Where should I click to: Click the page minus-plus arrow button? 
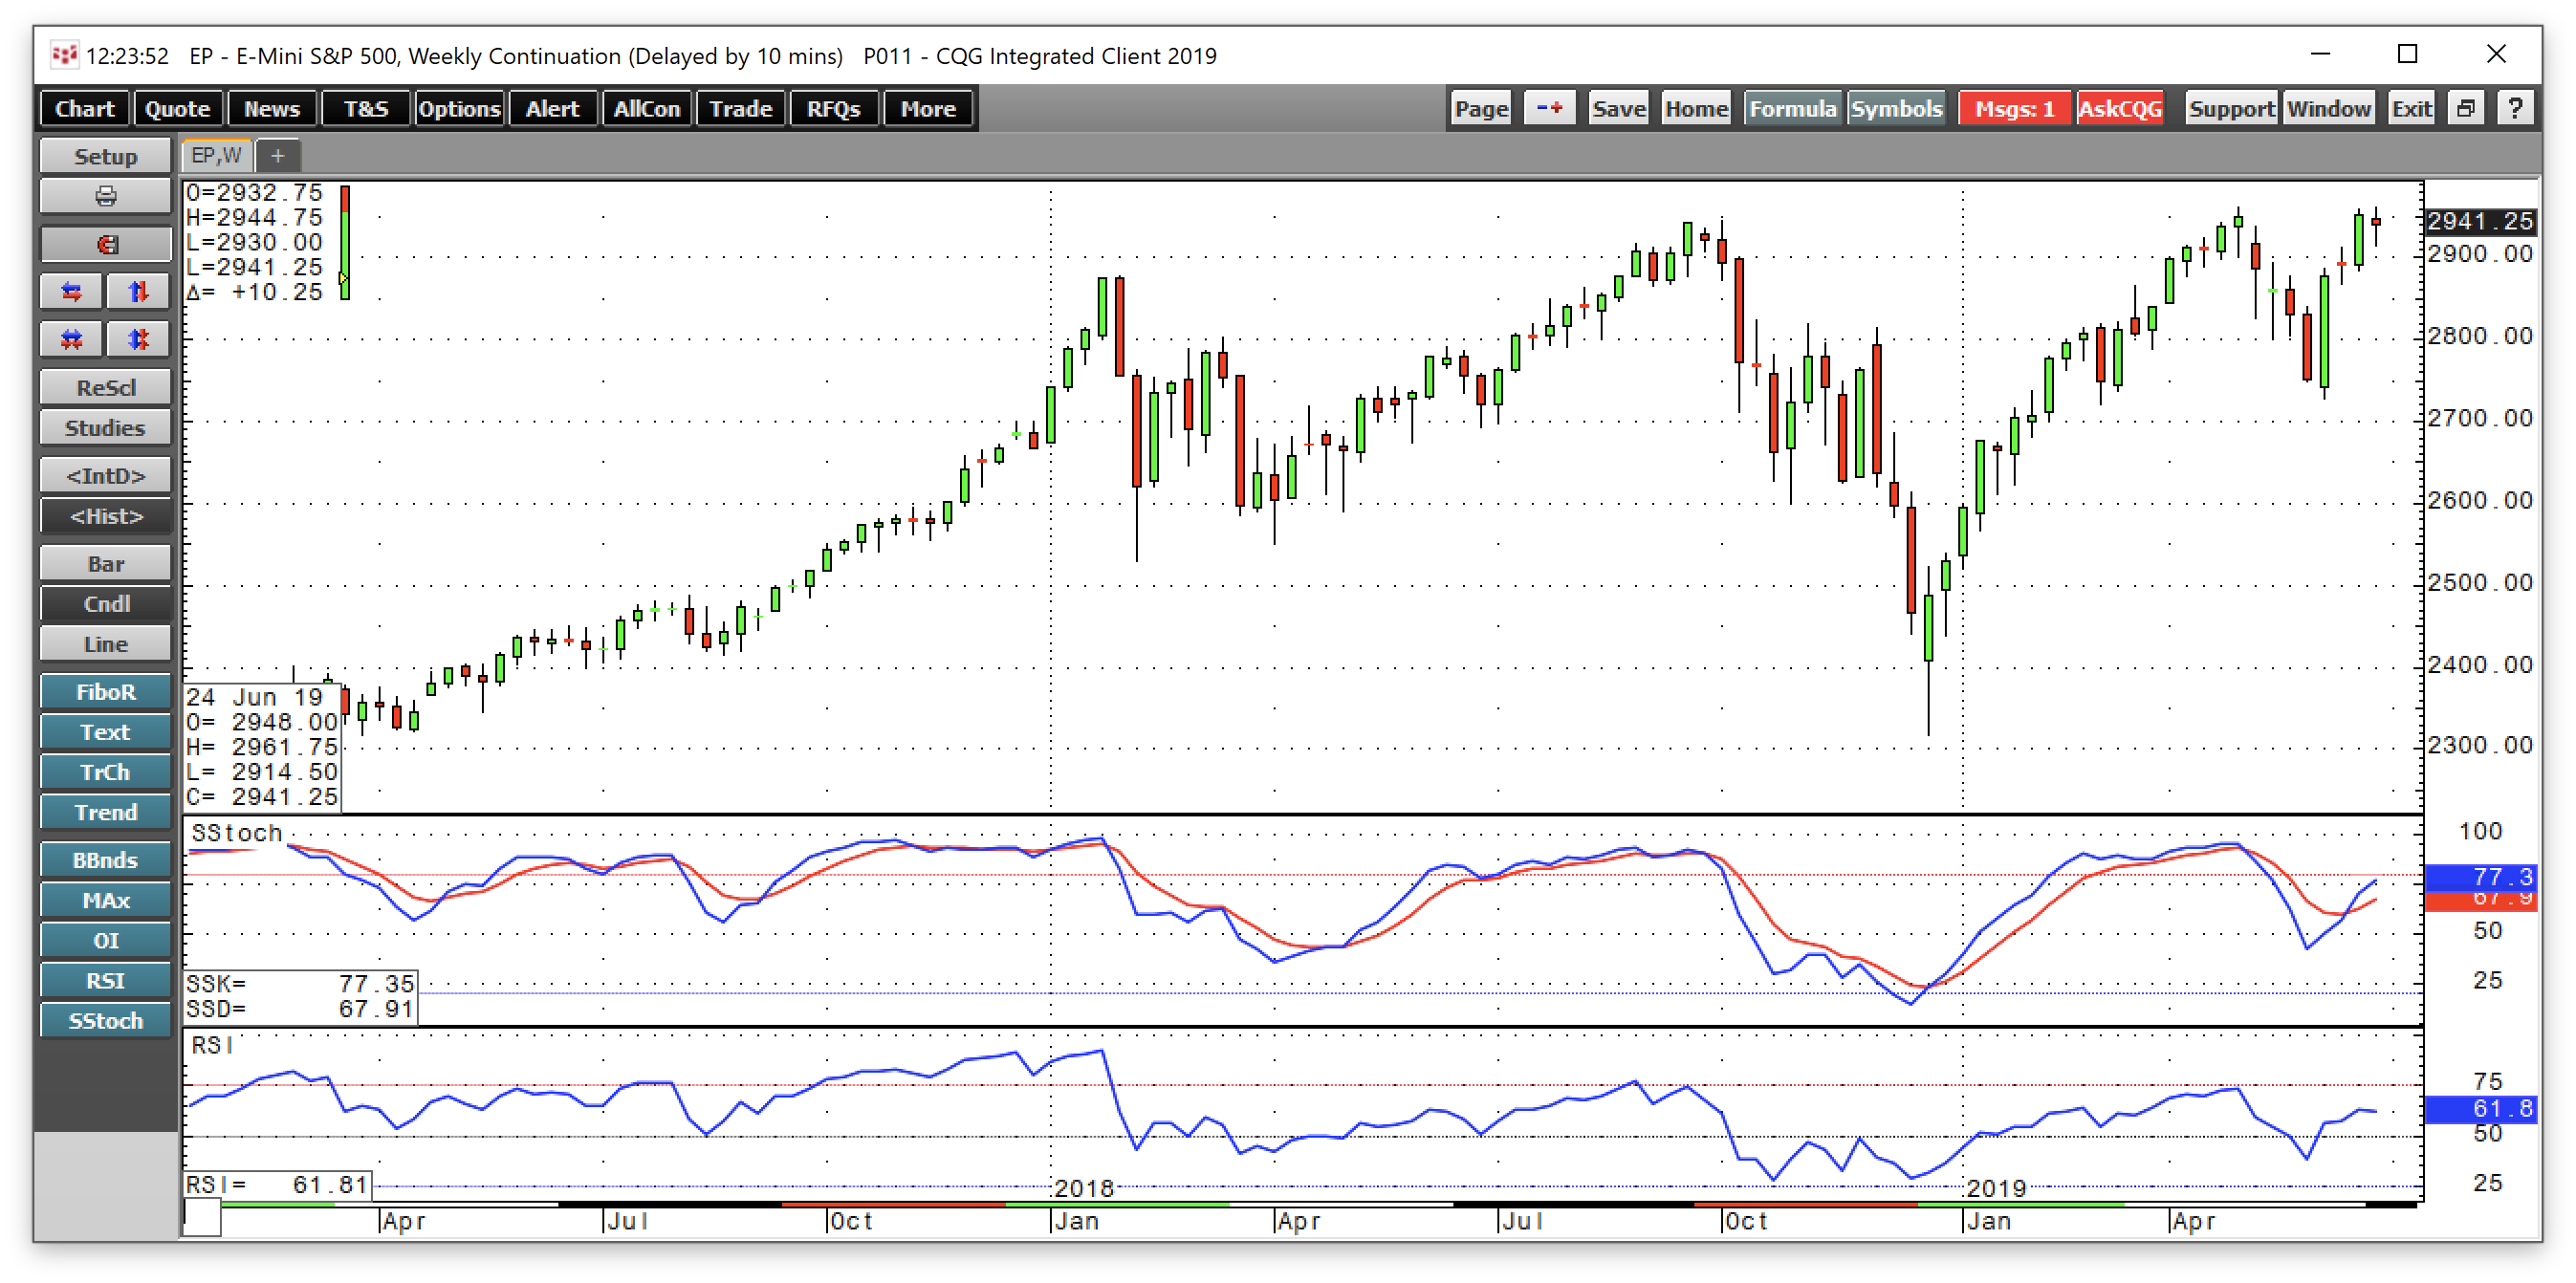(1550, 109)
